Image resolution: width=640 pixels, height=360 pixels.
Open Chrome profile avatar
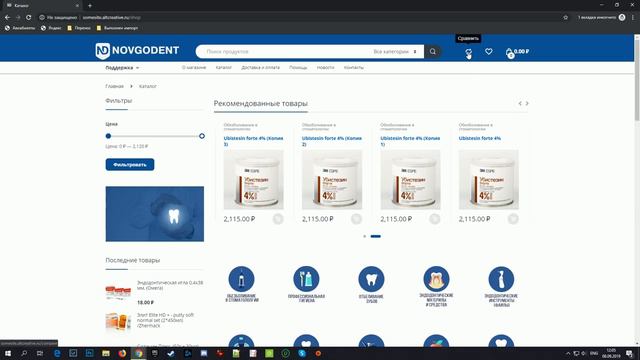(x=622, y=18)
